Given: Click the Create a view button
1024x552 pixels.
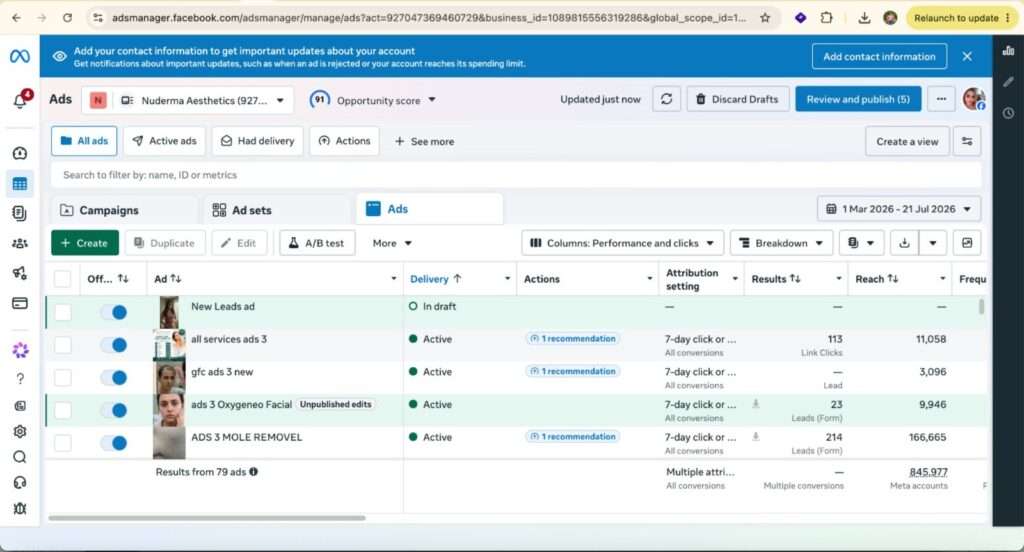Looking at the screenshot, I should coord(907,141).
